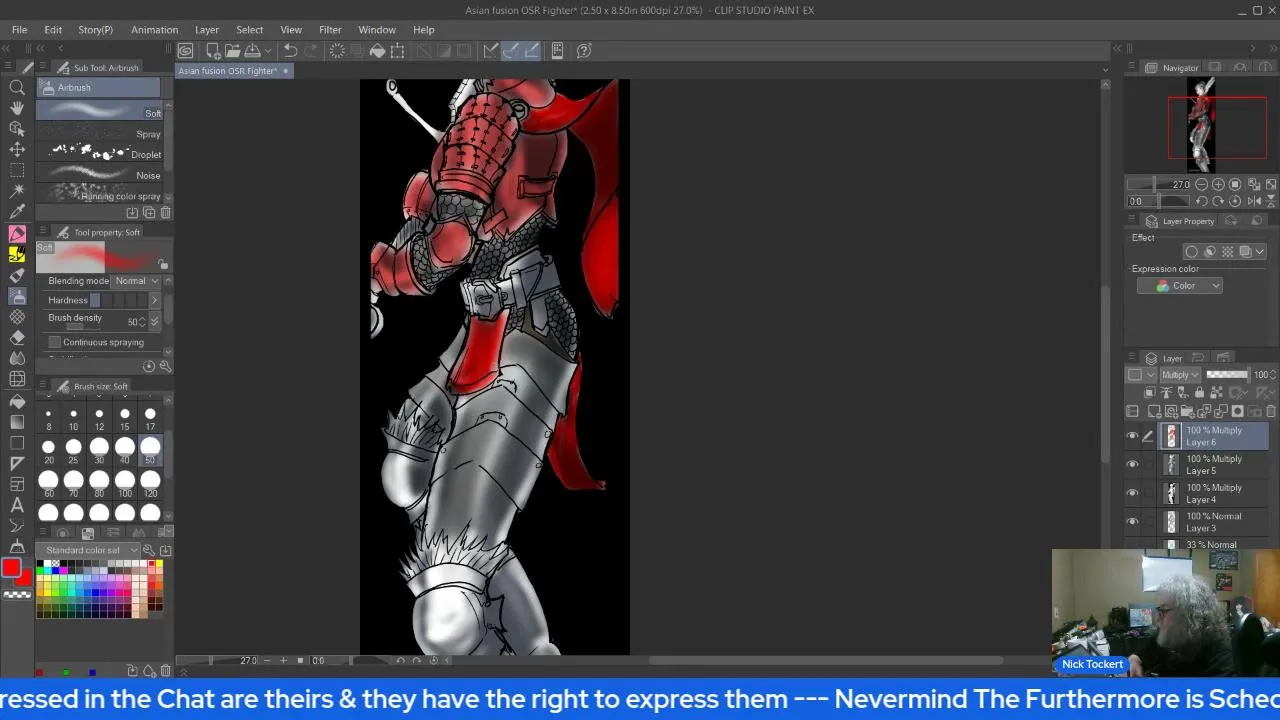This screenshot has height=720, width=1280.
Task: Select the Fill bucket tool
Action: pyautogui.click(x=17, y=401)
